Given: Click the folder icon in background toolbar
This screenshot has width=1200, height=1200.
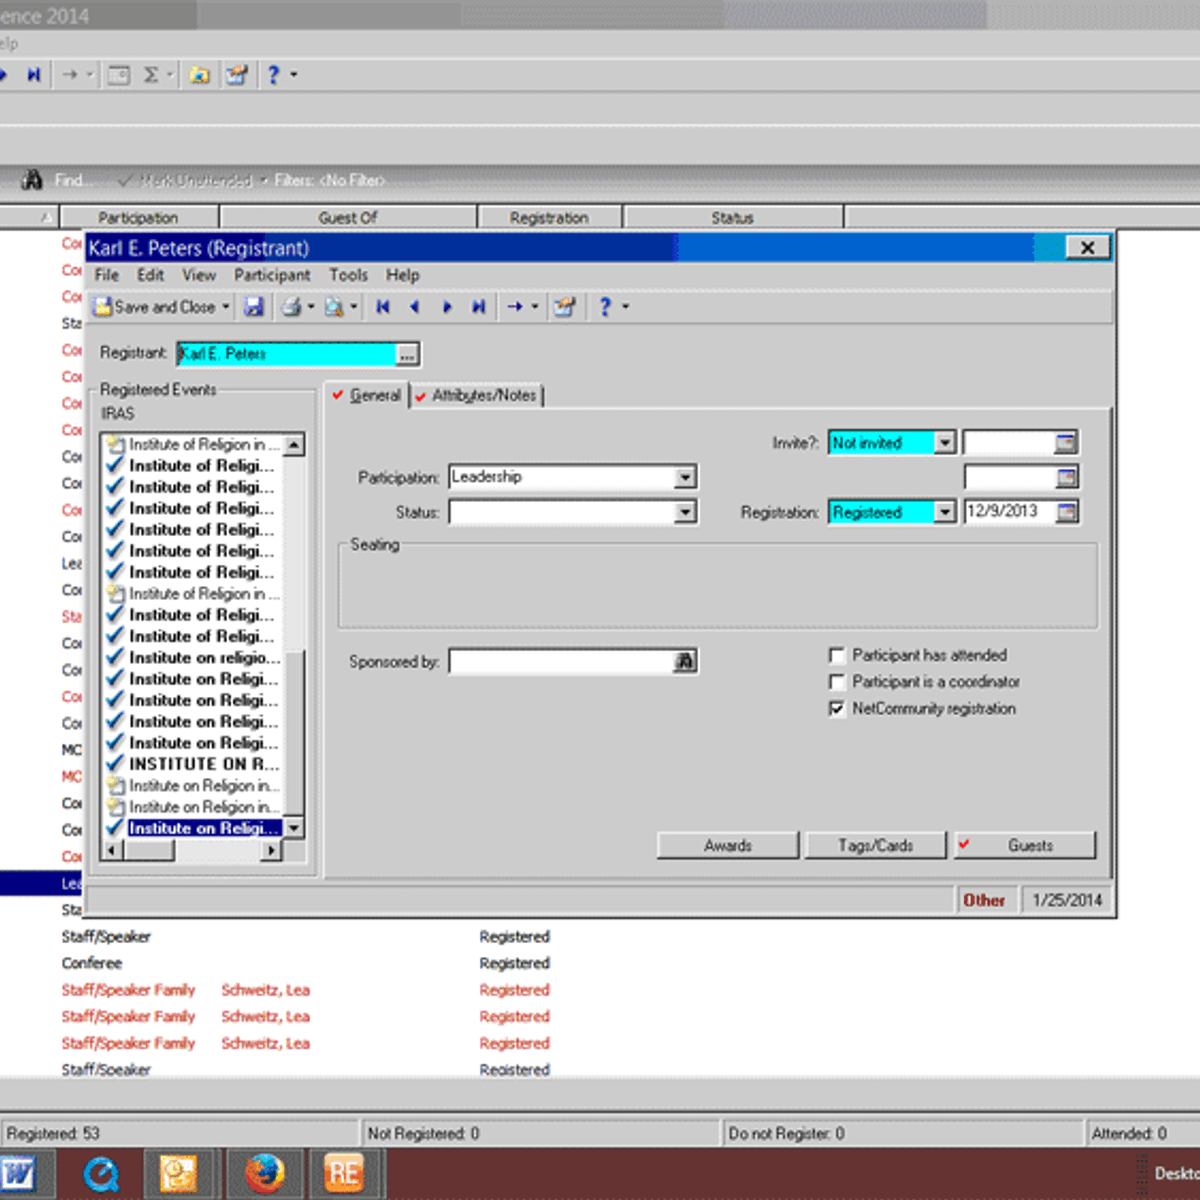Looking at the screenshot, I should tap(200, 75).
